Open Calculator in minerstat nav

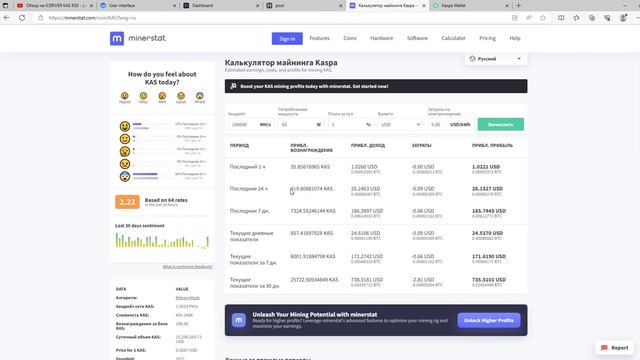(x=453, y=38)
